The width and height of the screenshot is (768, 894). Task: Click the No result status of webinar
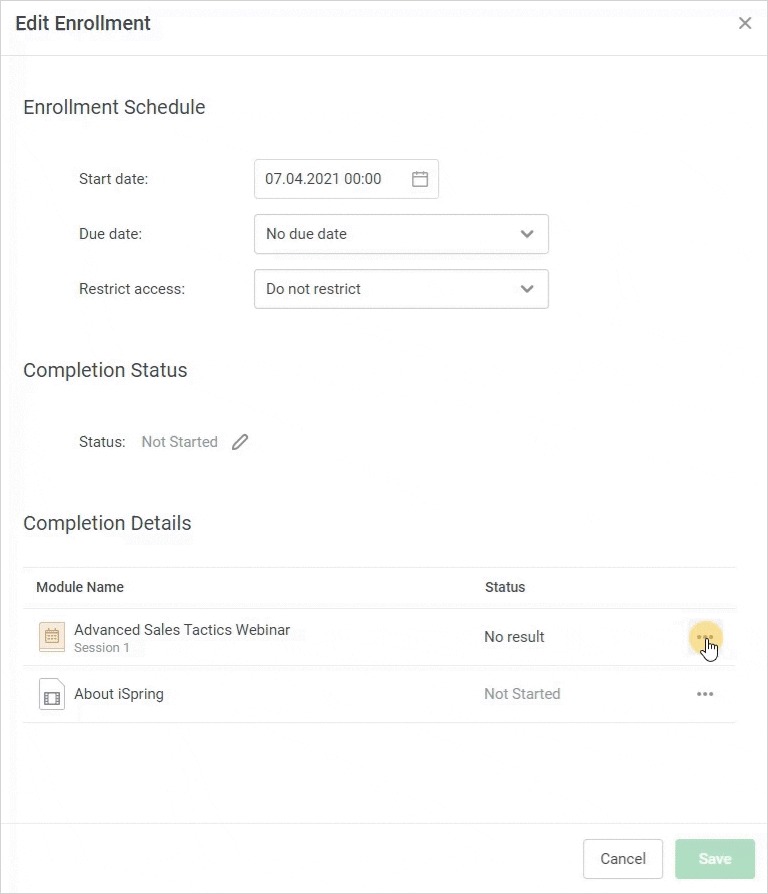point(514,637)
